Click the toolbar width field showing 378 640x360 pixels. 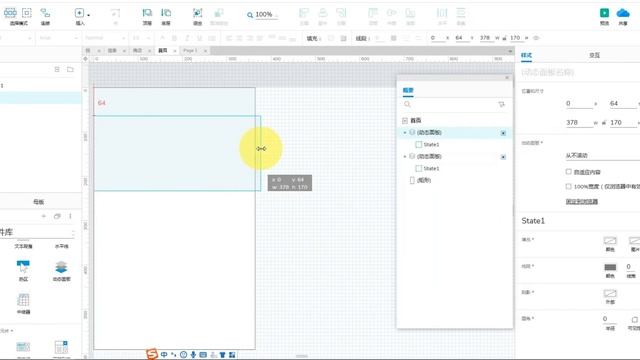[x=486, y=38]
